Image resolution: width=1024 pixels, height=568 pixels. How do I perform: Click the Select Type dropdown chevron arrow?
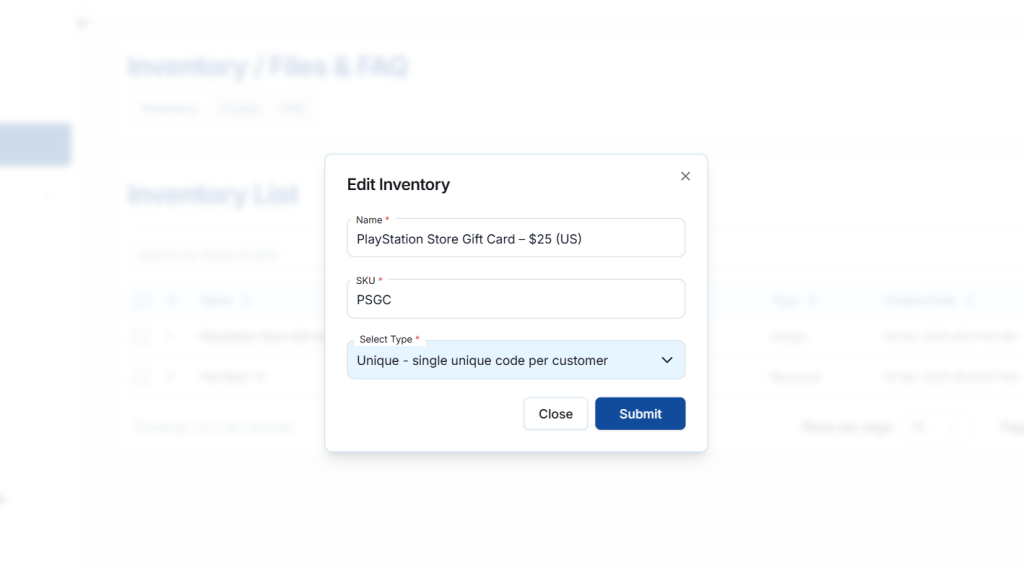pos(667,360)
